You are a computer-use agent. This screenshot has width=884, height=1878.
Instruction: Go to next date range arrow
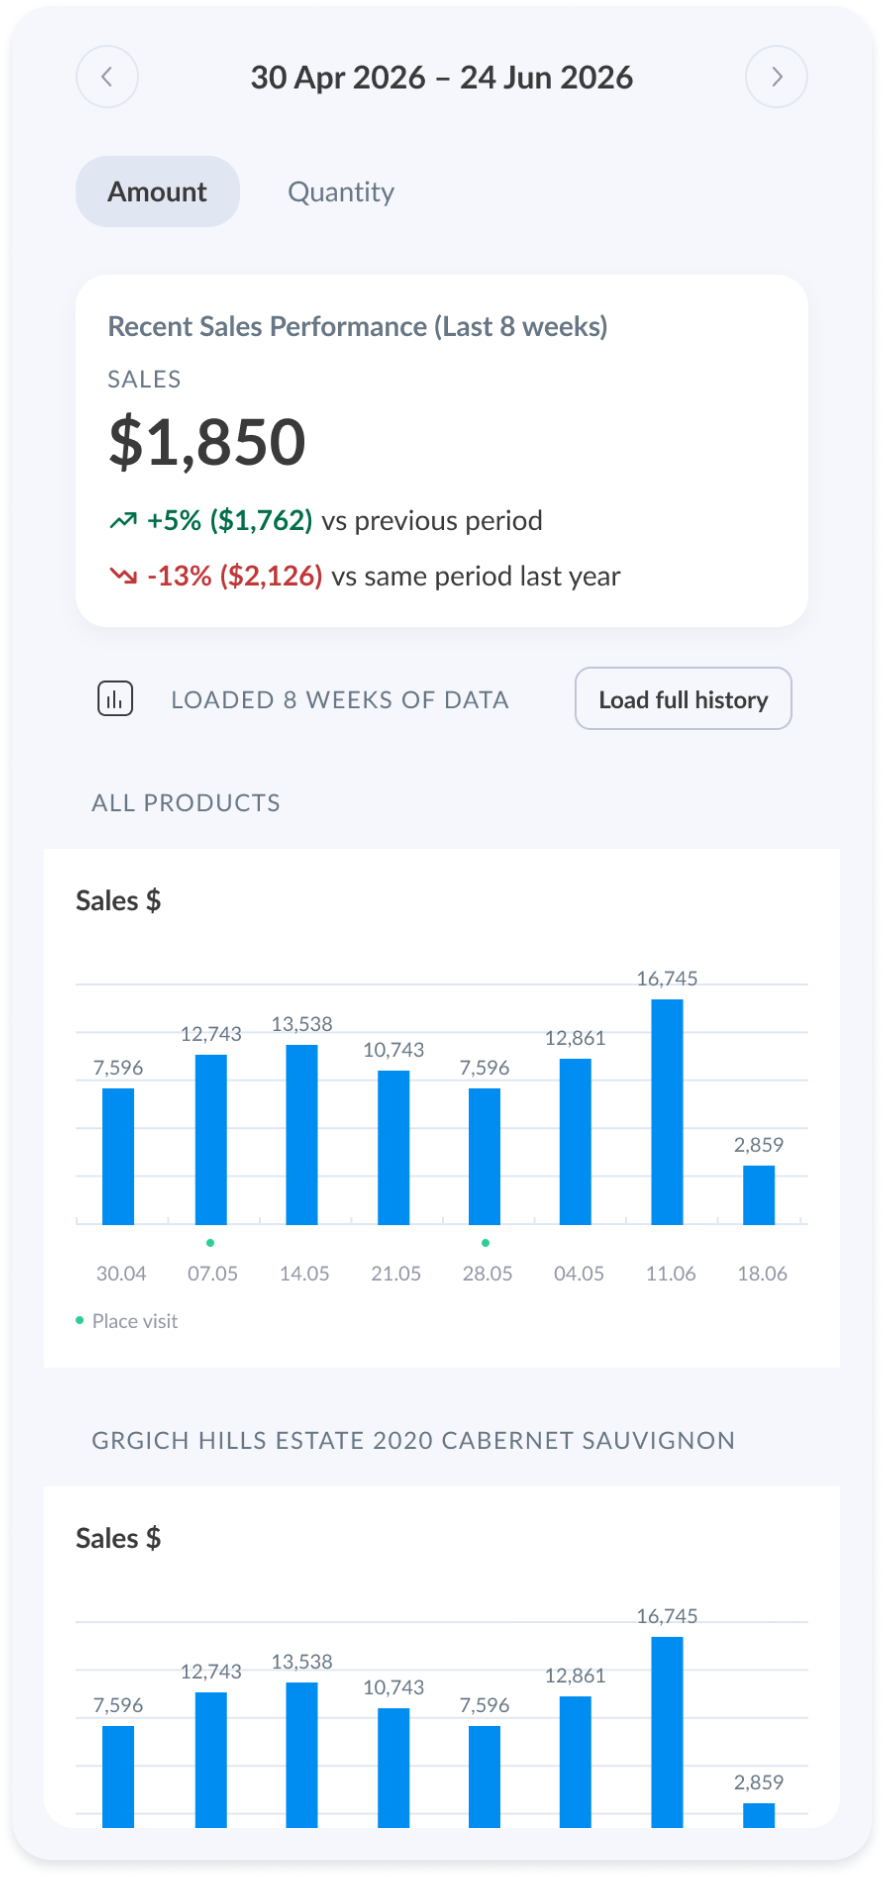point(776,77)
